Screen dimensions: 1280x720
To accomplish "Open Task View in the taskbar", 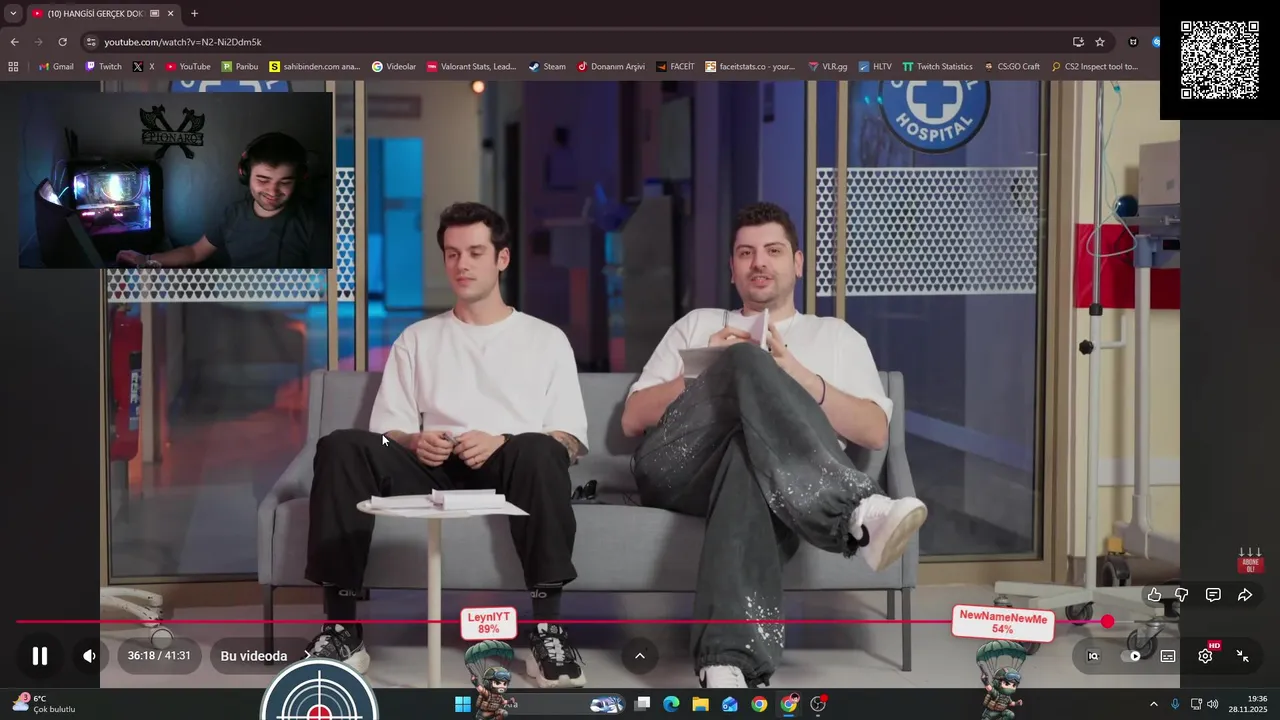I will pos(643,704).
